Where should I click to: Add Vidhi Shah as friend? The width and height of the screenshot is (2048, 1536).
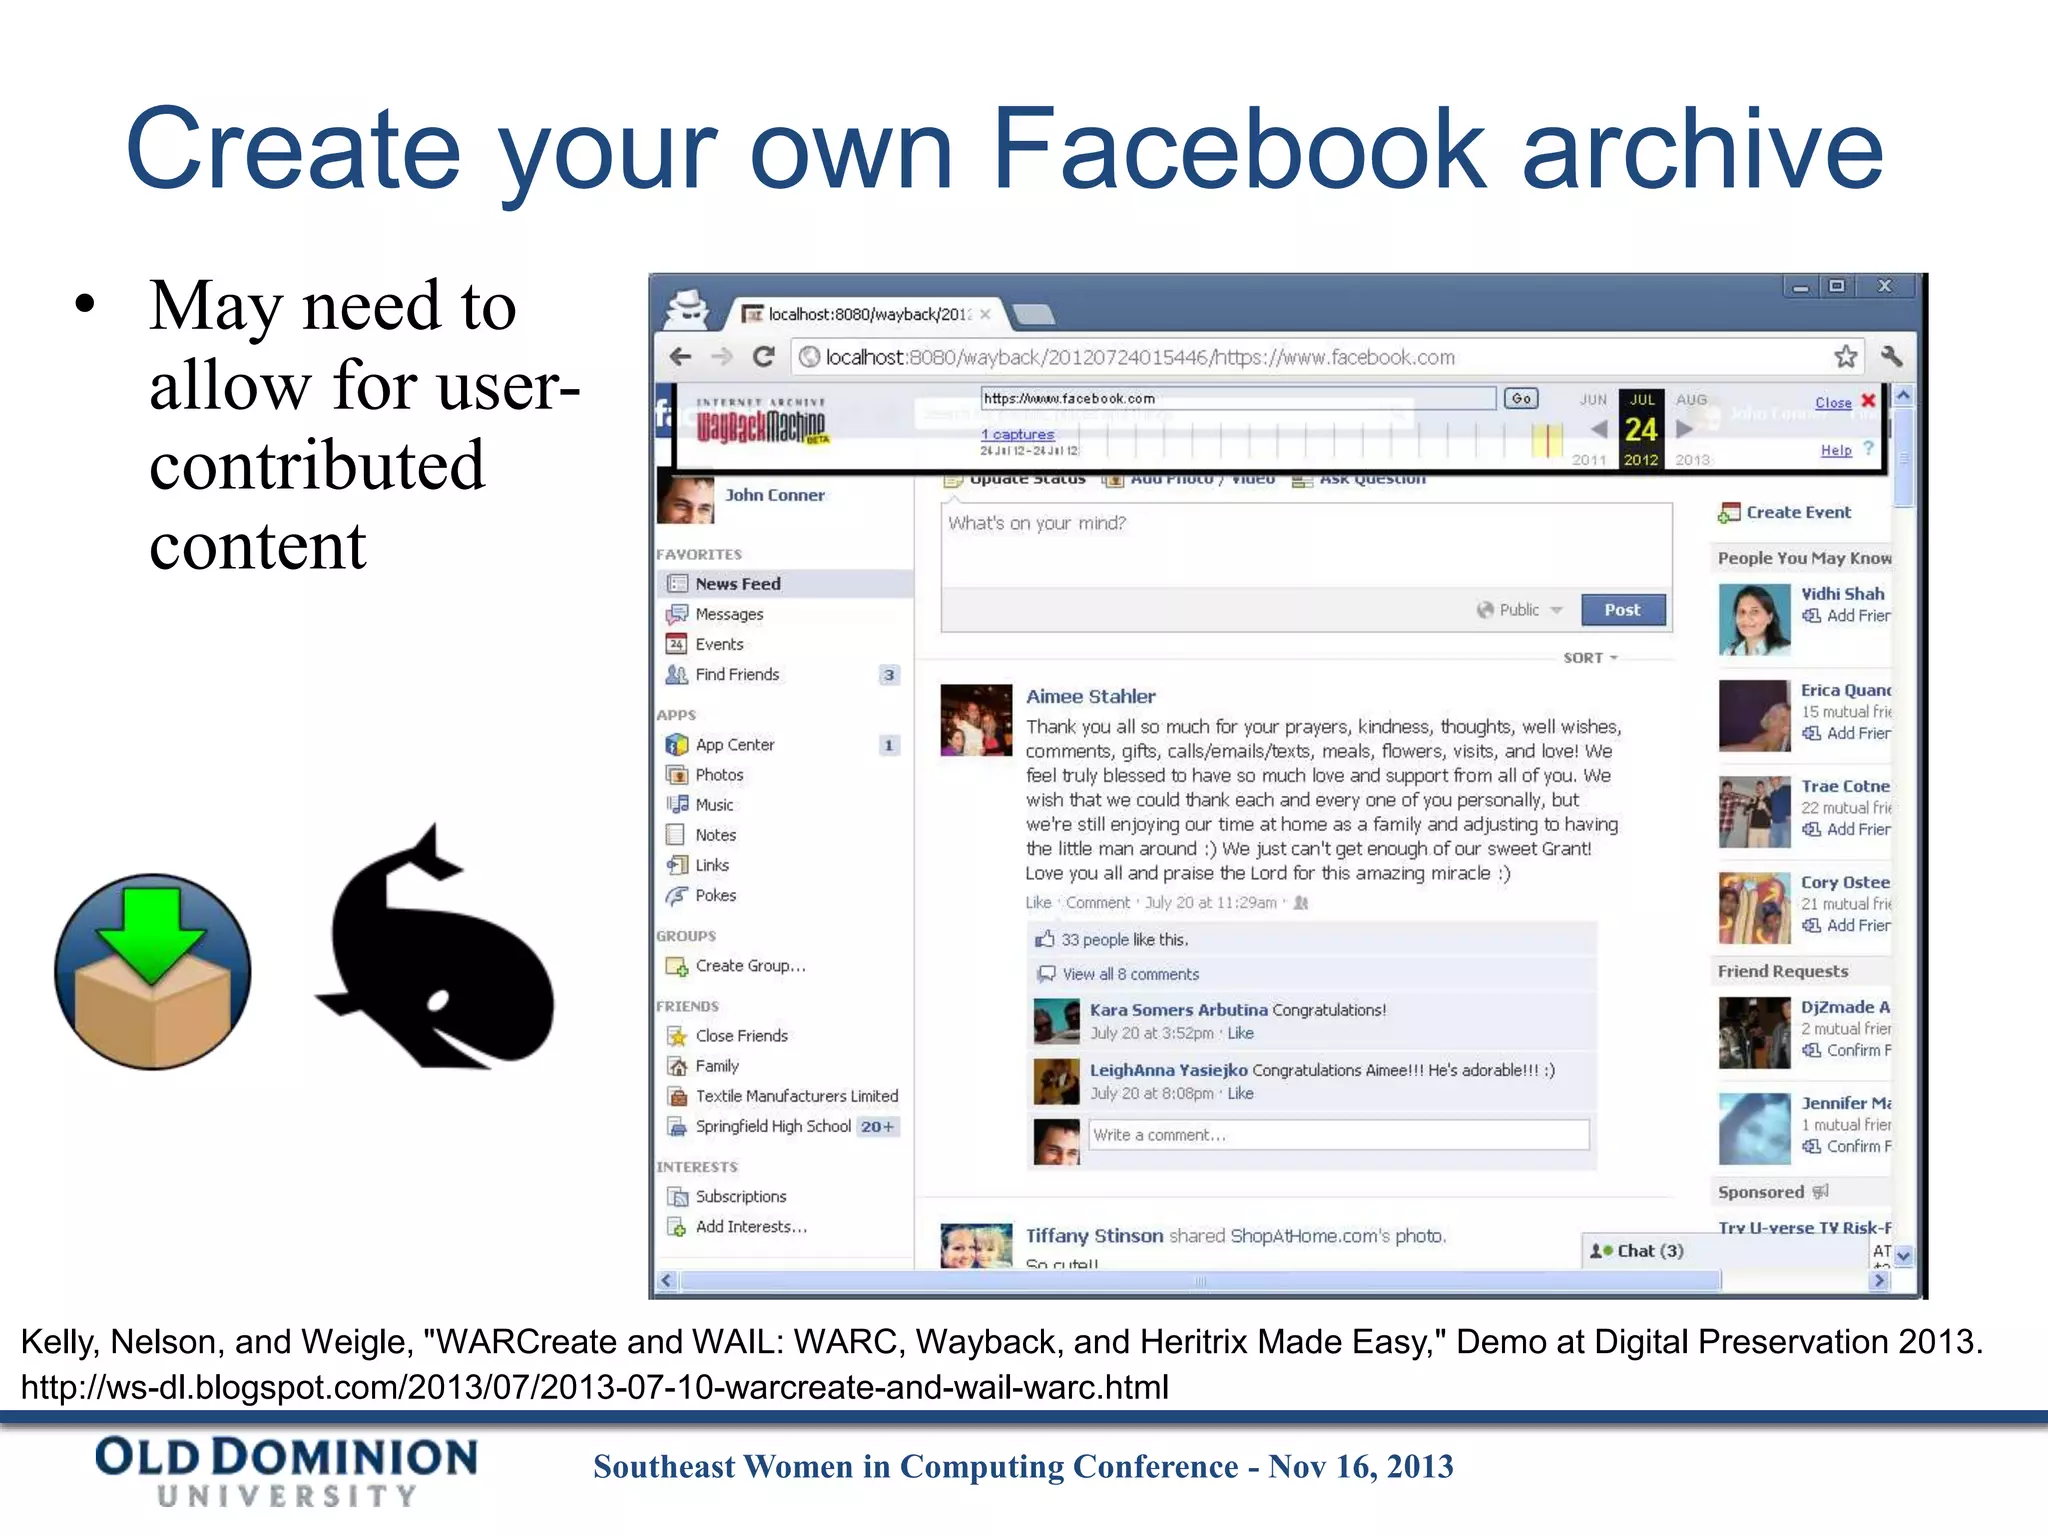tap(1847, 616)
